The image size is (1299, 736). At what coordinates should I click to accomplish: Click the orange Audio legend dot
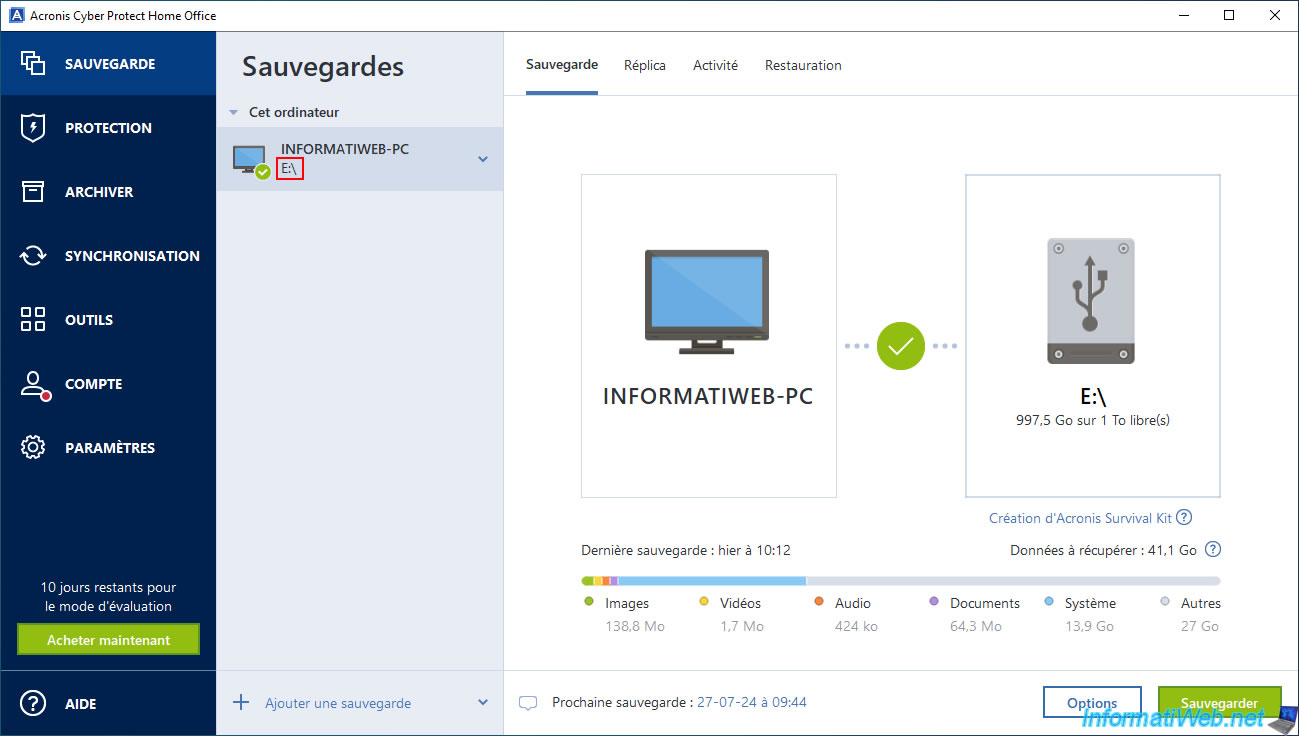(819, 602)
